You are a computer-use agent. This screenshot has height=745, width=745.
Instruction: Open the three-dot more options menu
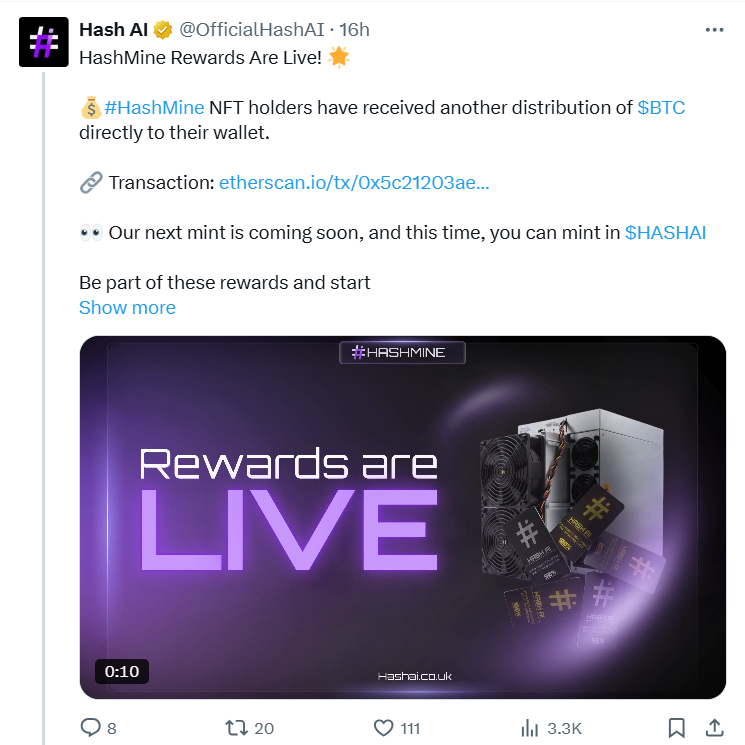pos(714,30)
